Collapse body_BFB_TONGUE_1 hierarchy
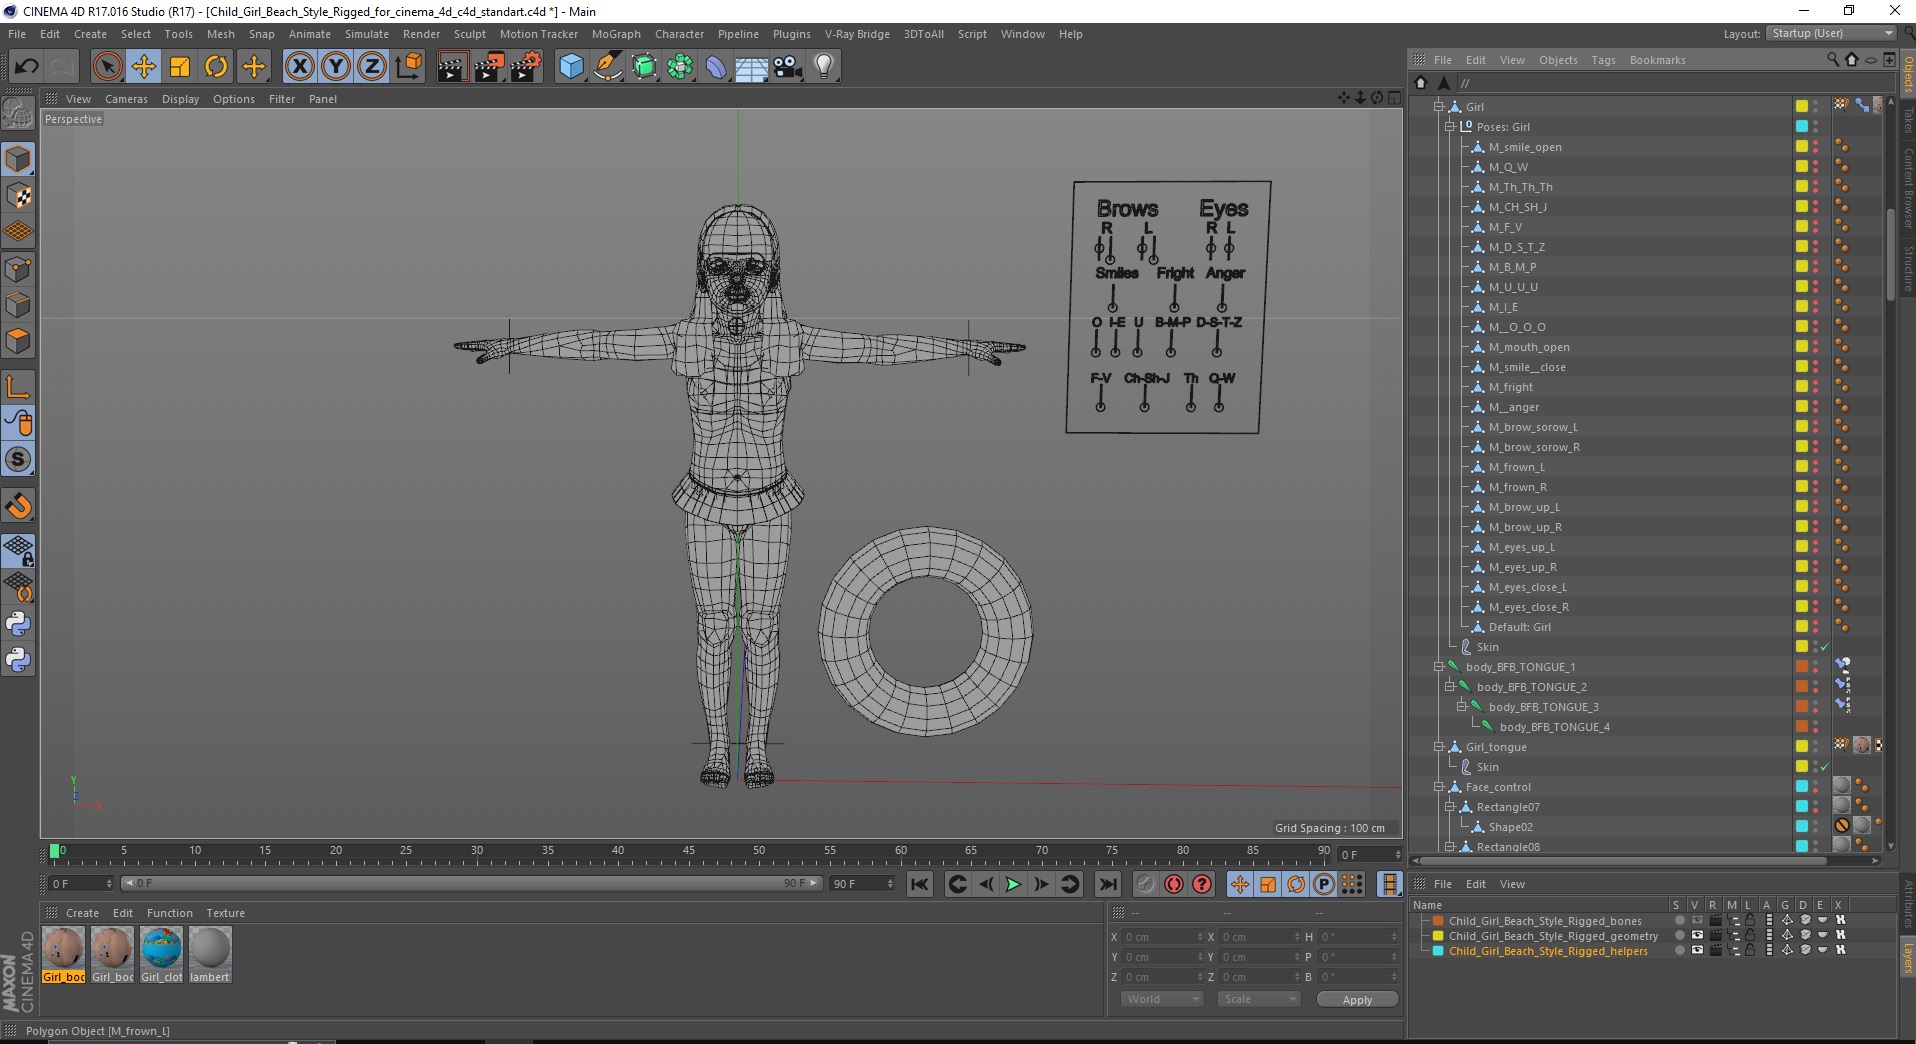1916x1044 pixels. pos(1439,666)
